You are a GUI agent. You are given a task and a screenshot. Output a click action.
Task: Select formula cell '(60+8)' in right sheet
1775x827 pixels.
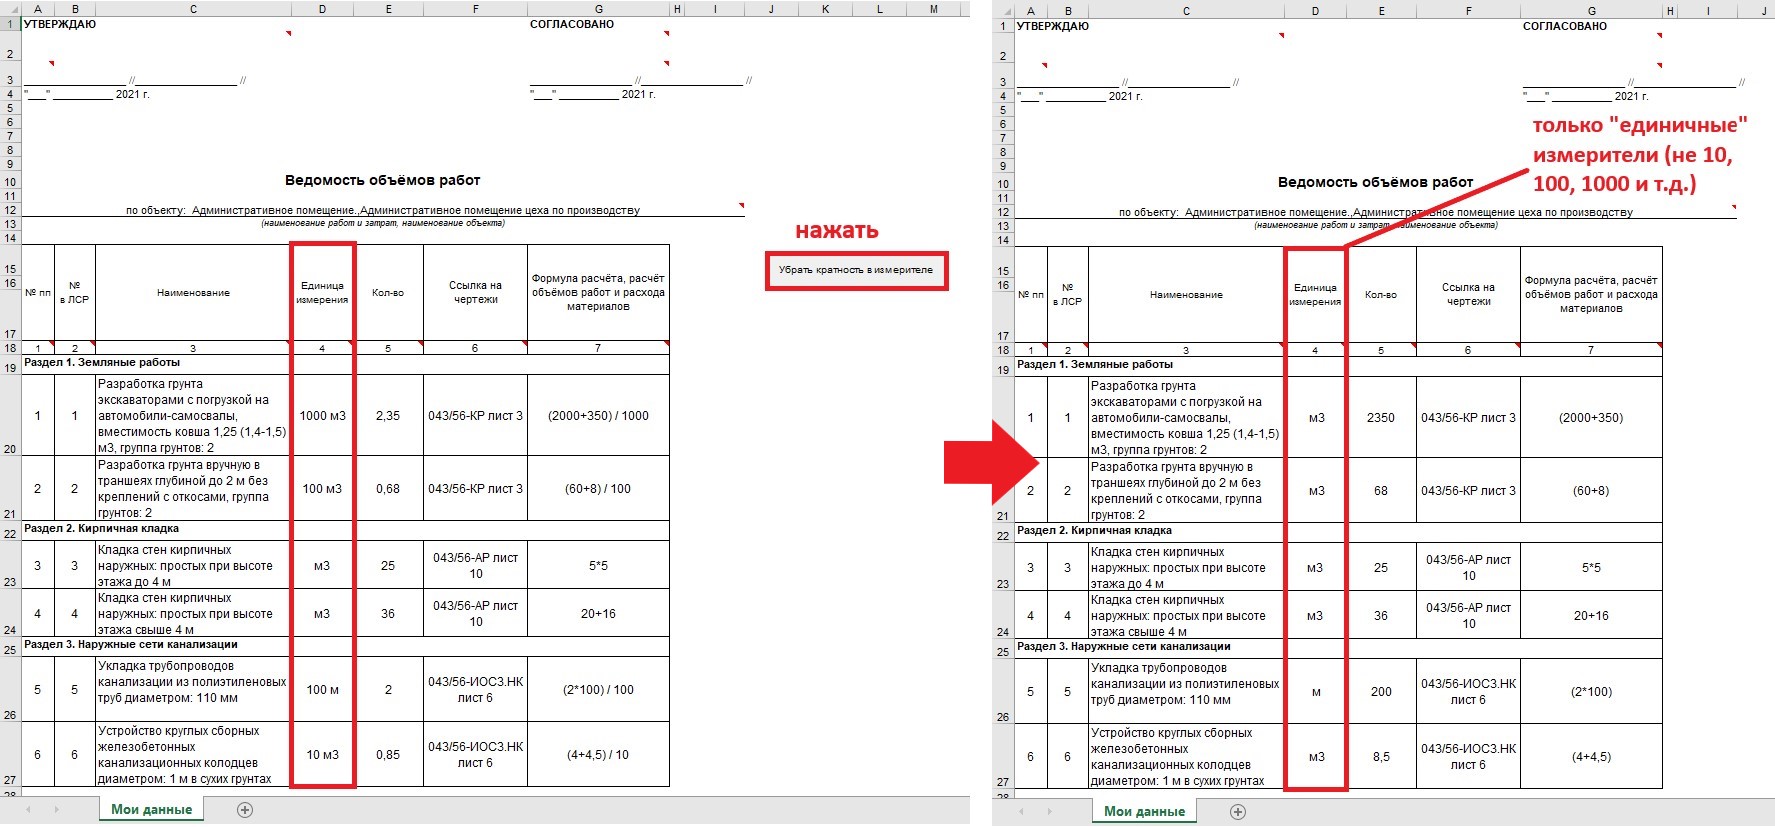pos(1591,491)
